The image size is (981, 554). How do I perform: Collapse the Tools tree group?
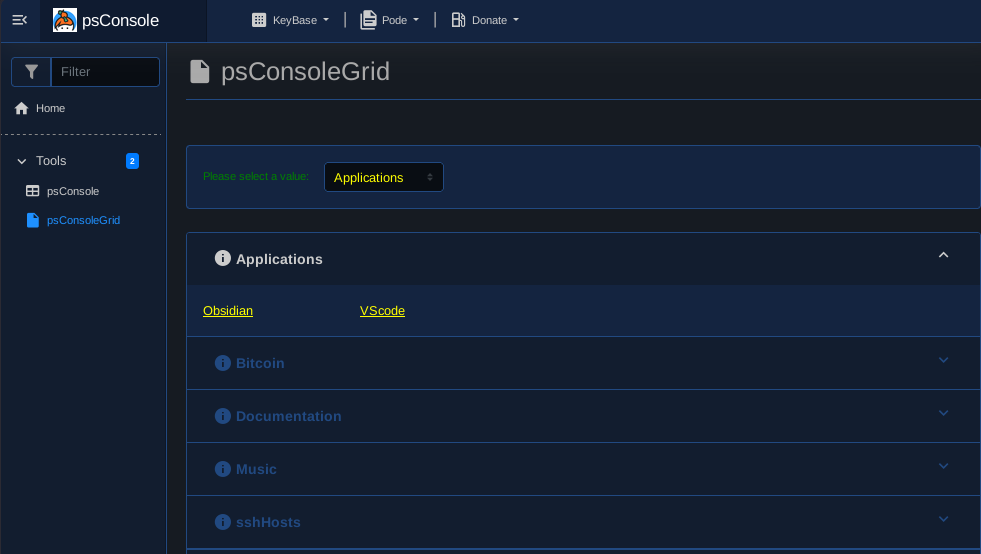tap(22, 161)
